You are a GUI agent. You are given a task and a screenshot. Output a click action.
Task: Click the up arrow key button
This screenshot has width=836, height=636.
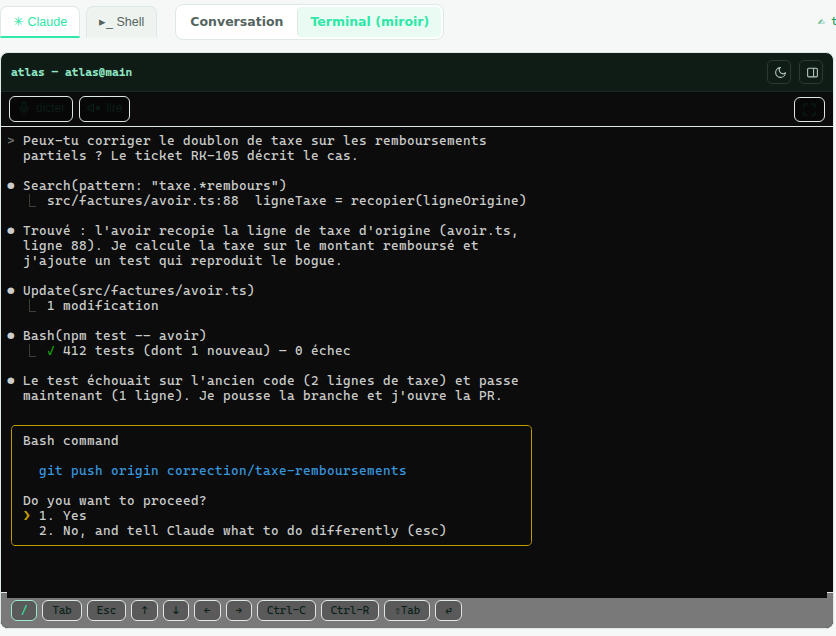pos(144,610)
